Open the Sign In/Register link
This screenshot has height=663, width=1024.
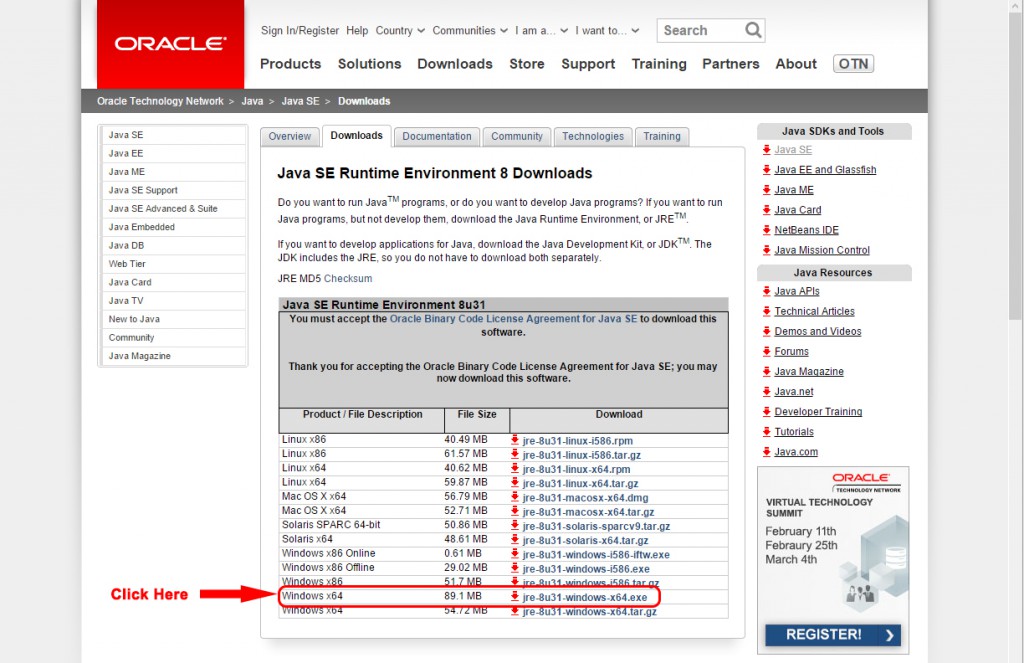click(x=300, y=31)
